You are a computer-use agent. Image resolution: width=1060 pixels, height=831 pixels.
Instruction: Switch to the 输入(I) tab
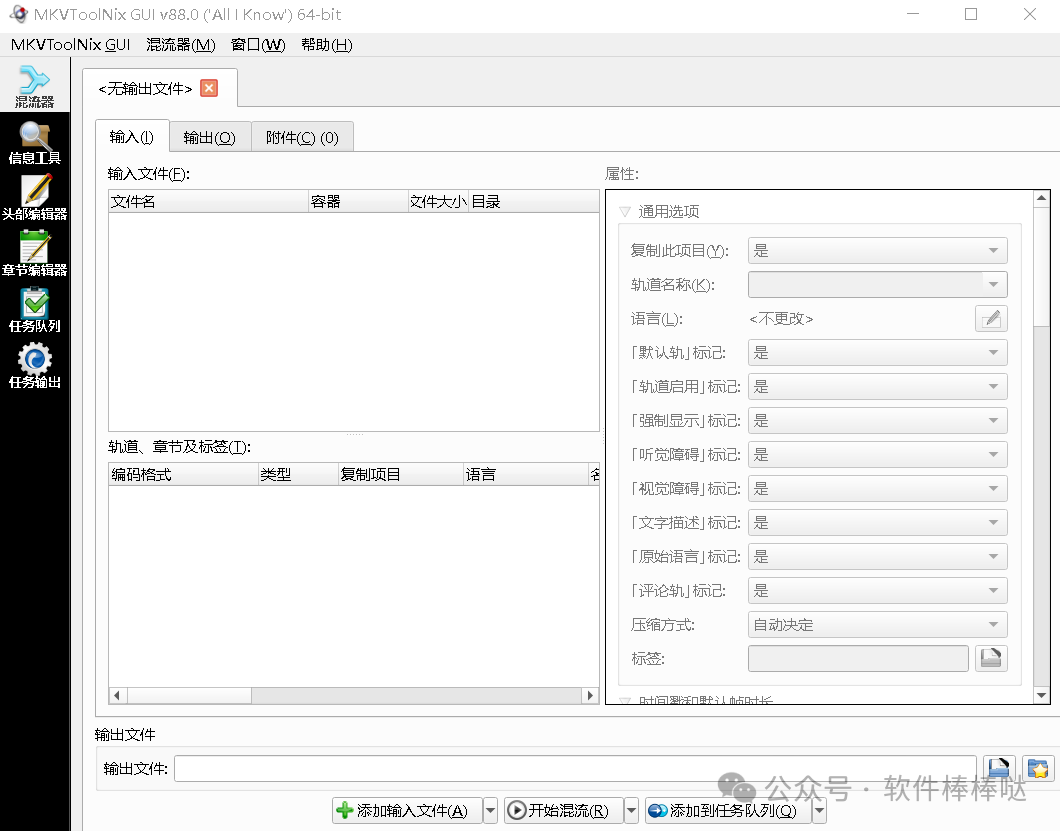[x=132, y=137]
